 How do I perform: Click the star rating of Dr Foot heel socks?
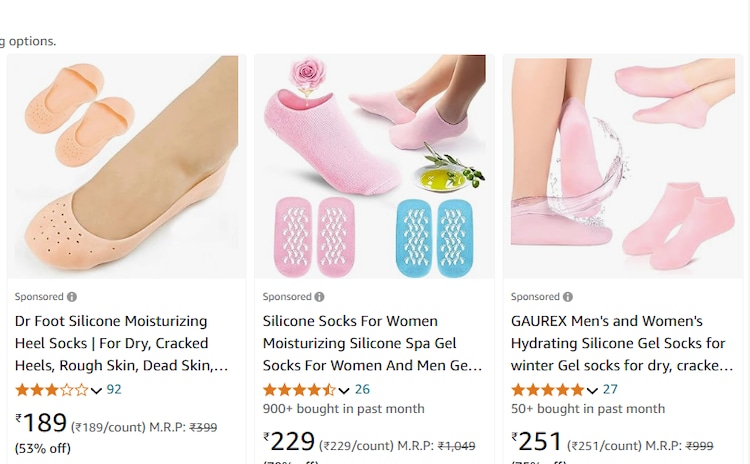(x=51, y=390)
